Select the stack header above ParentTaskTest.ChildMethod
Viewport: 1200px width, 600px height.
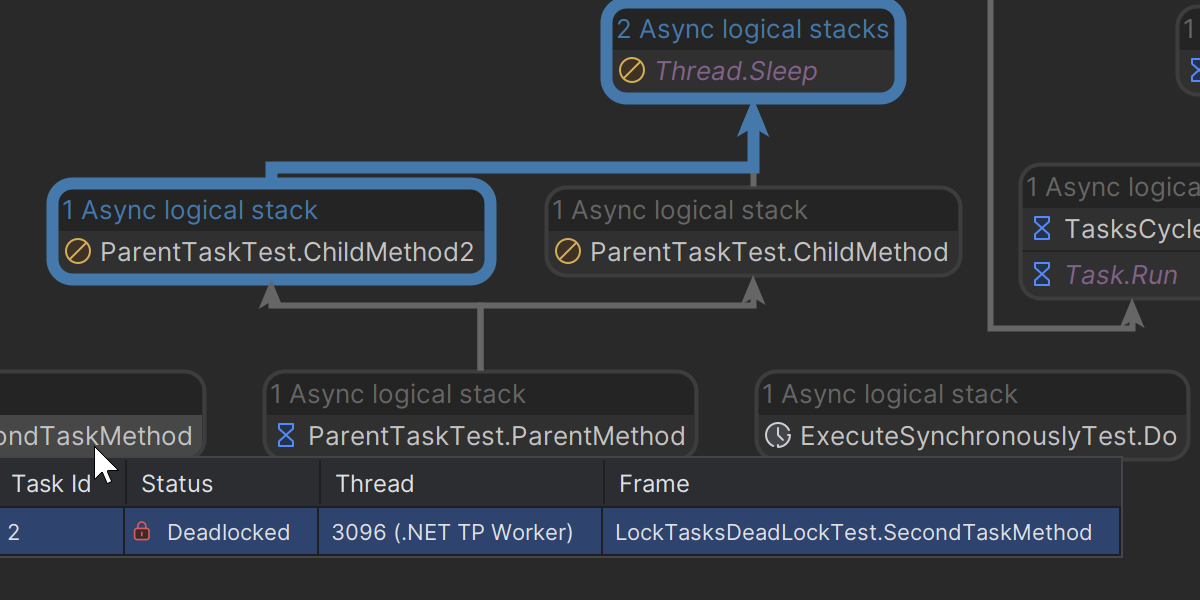click(x=680, y=211)
